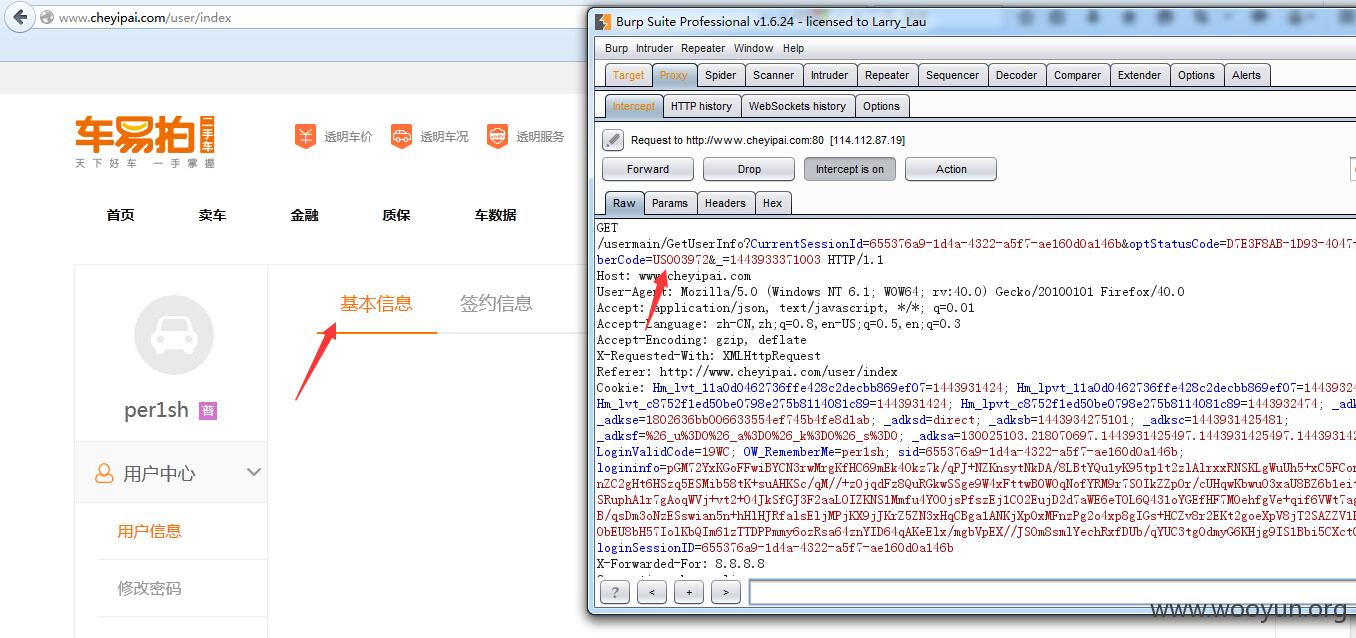This screenshot has height=638, width=1356.
Task: Click the 'Host: www.cheyipai.com' request line
Action: coord(673,276)
